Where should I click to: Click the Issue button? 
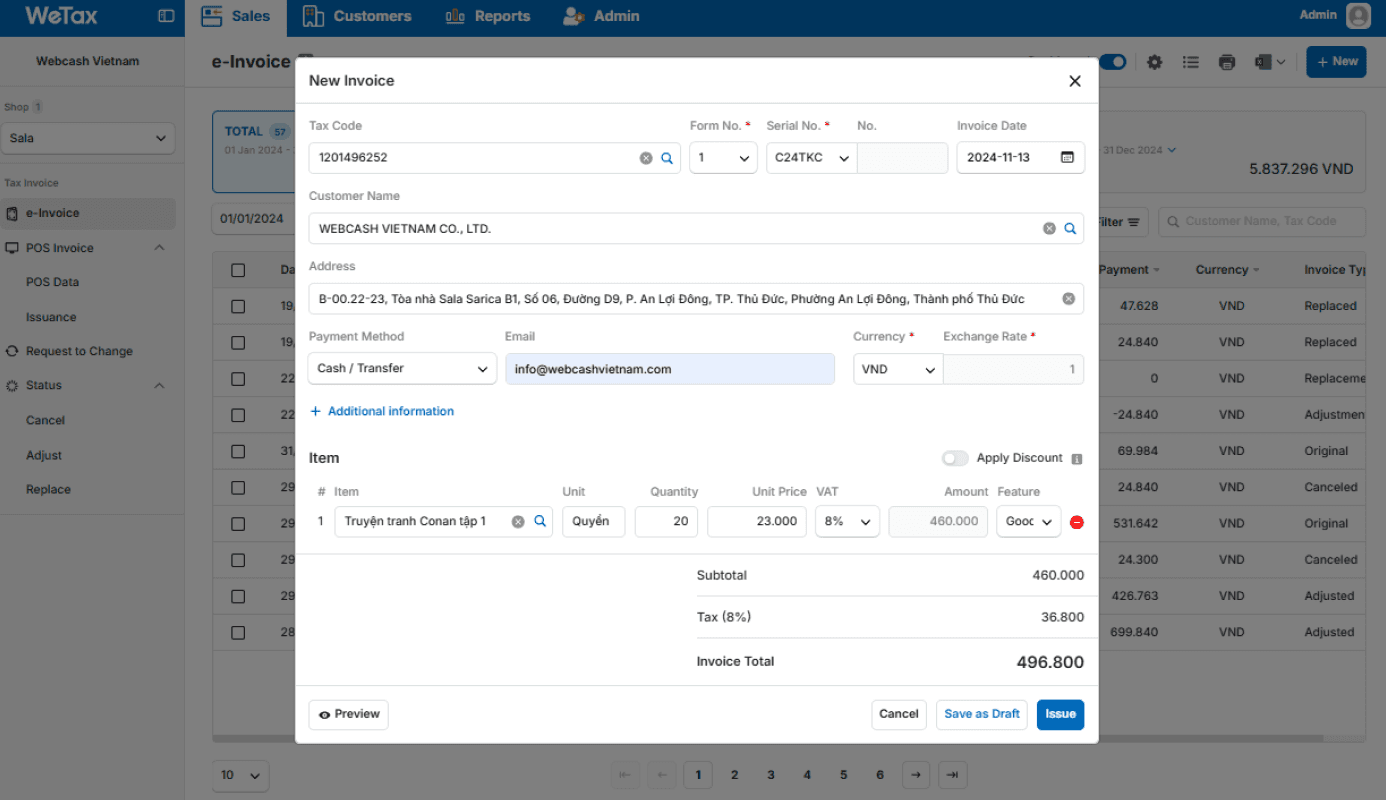pyautogui.click(x=1060, y=714)
